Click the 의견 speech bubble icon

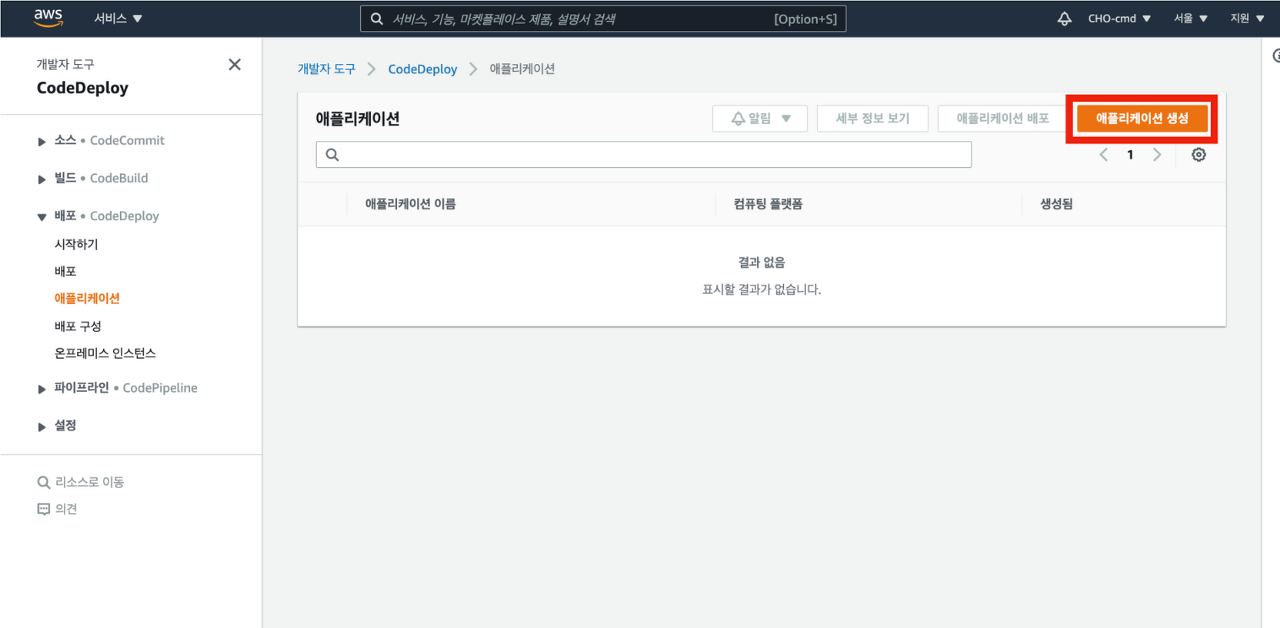(43, 509)
